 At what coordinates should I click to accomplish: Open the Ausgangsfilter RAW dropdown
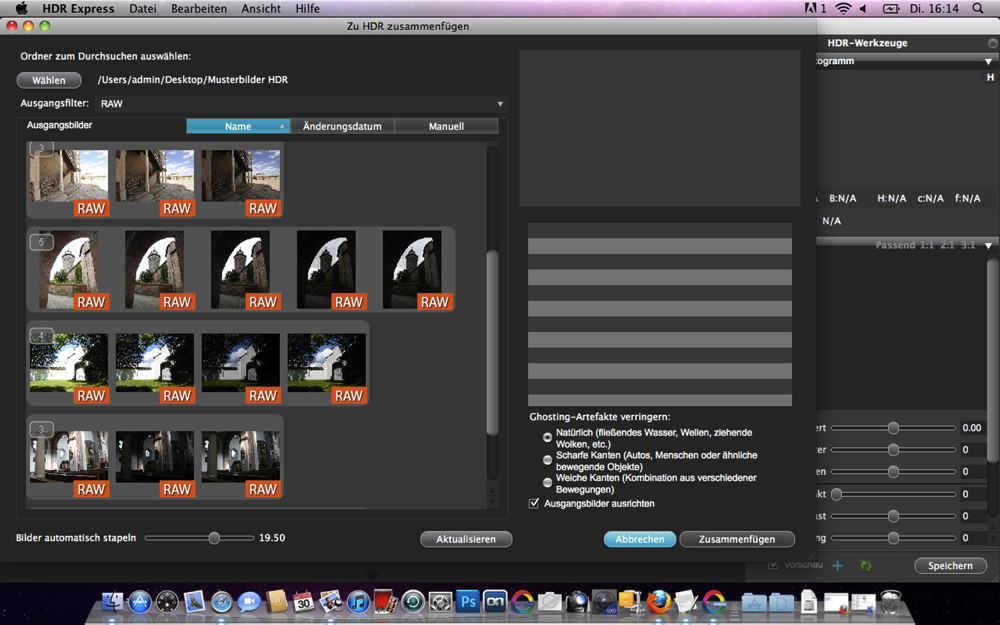point(301,103)
